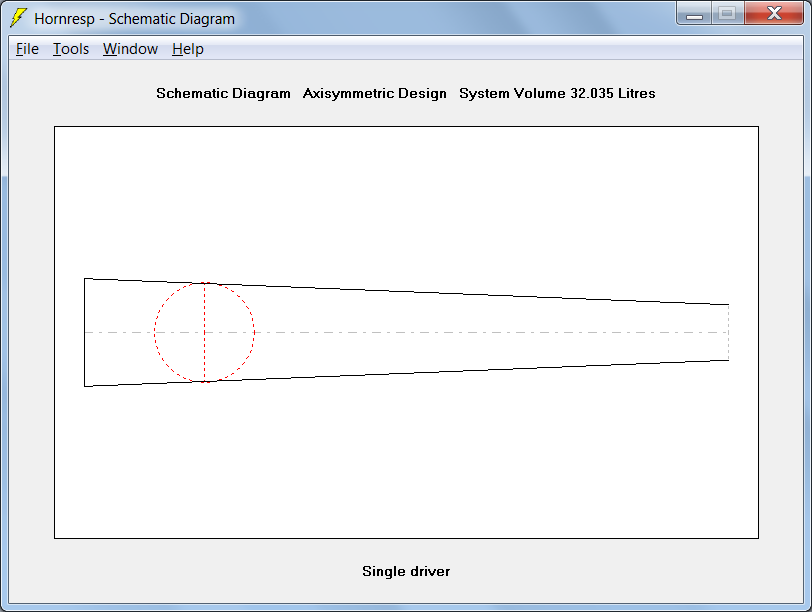The width and height of the screenshot is (812, 612).
Task: Open the Tools menu
Action: [x=71, y=49]
